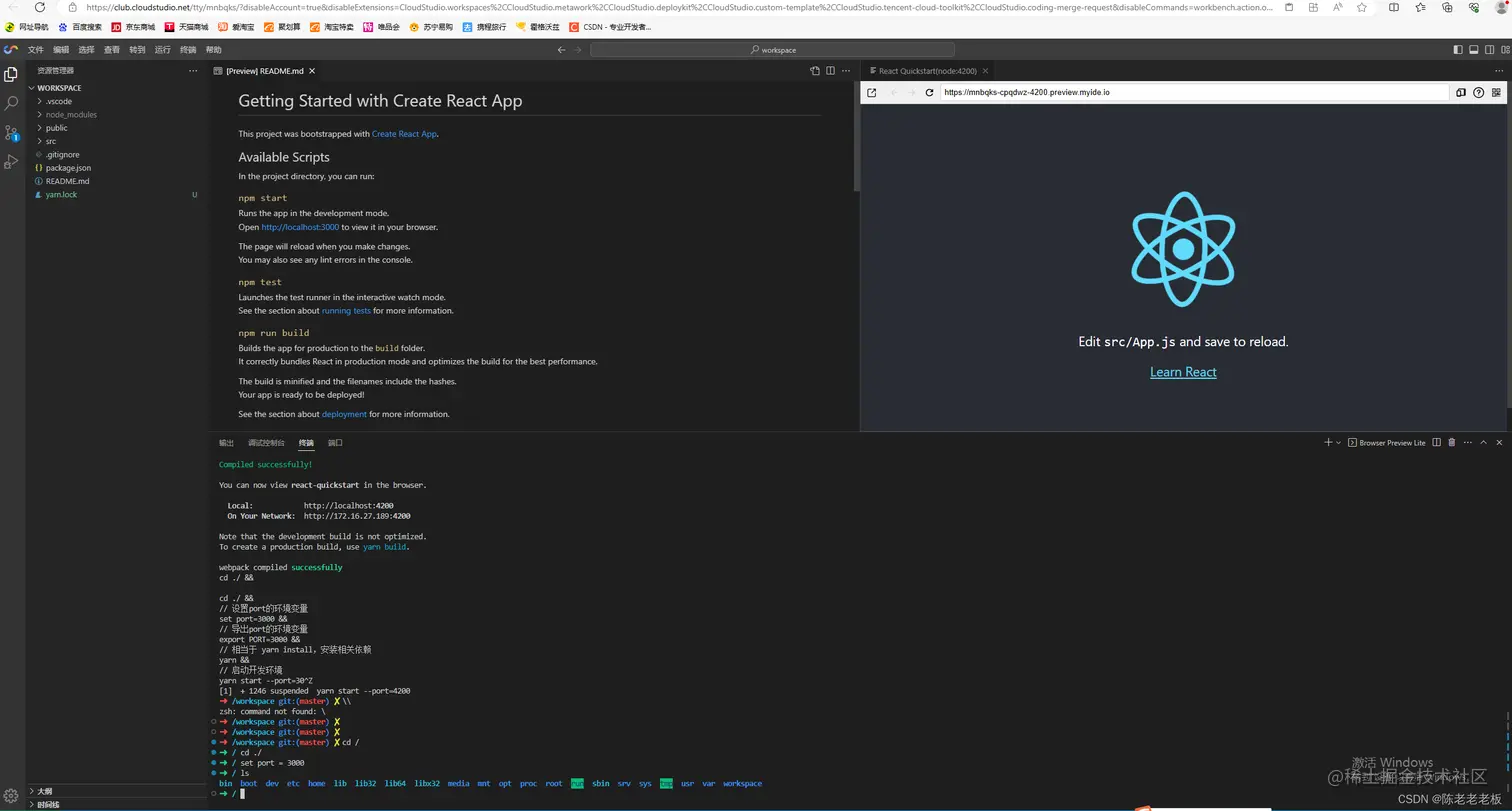Toggle primary sidebar layout button
The image size is (1512, 811).
coord(1458,49)
